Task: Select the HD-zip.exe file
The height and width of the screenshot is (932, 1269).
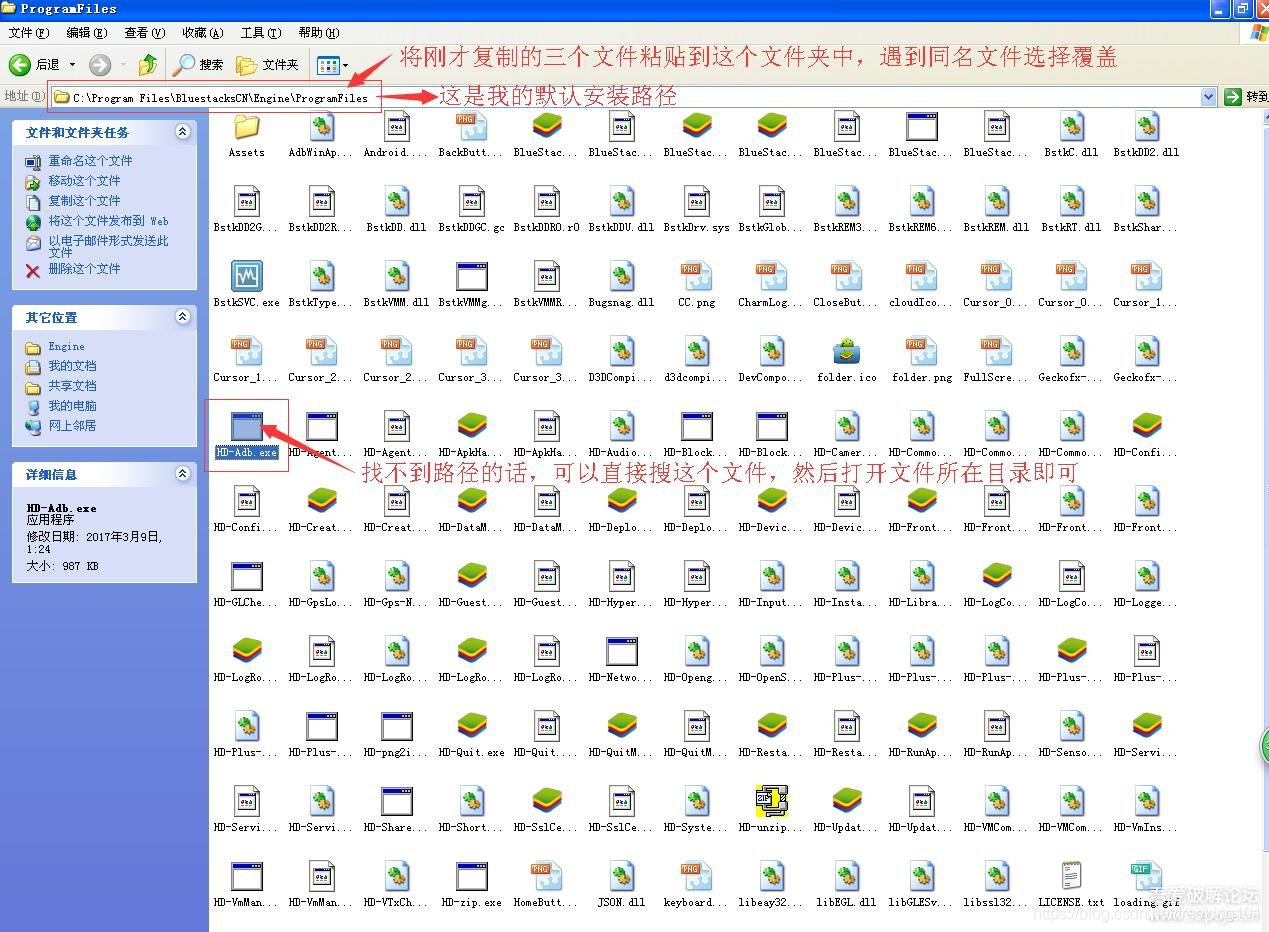Action: (472, 884)
